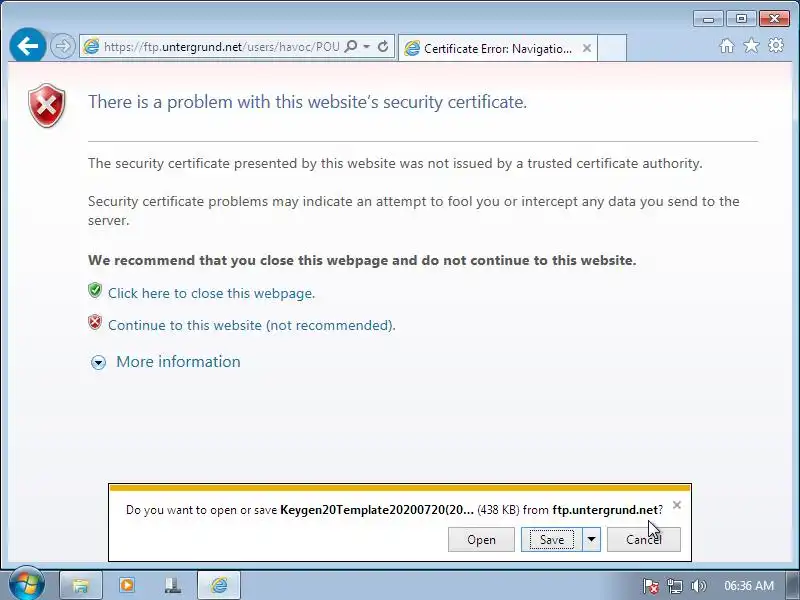
Task: Open the Save options dropdown arrow
Action: [591, 539]
